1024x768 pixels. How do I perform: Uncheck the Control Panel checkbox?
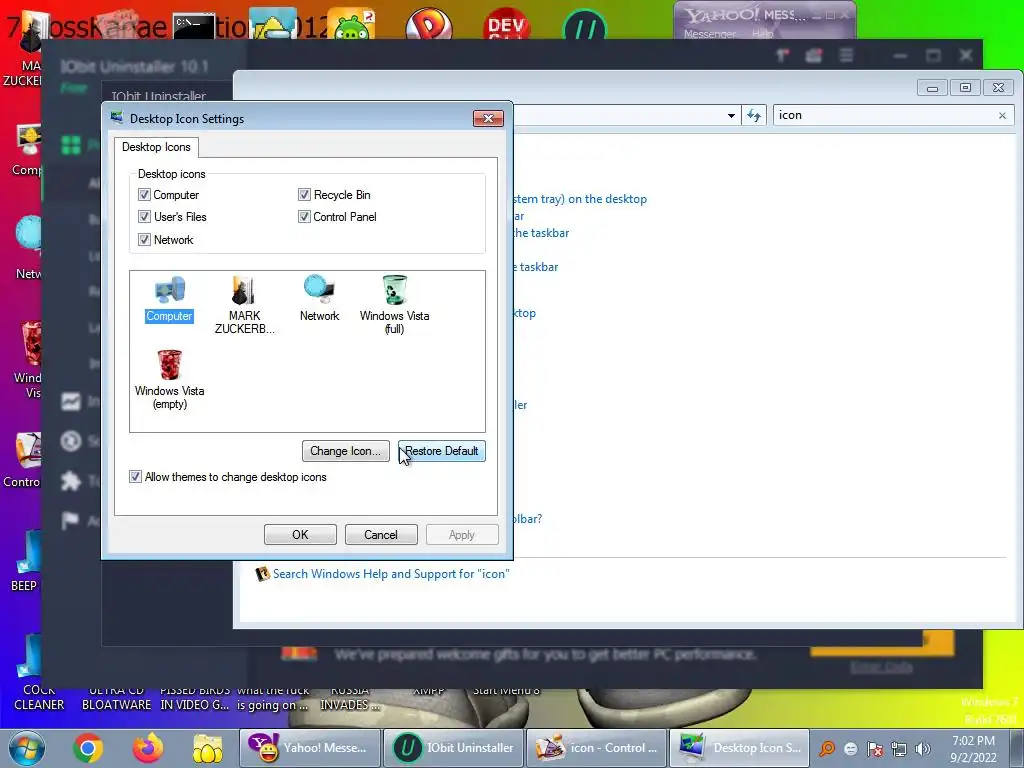coord(304,217)
